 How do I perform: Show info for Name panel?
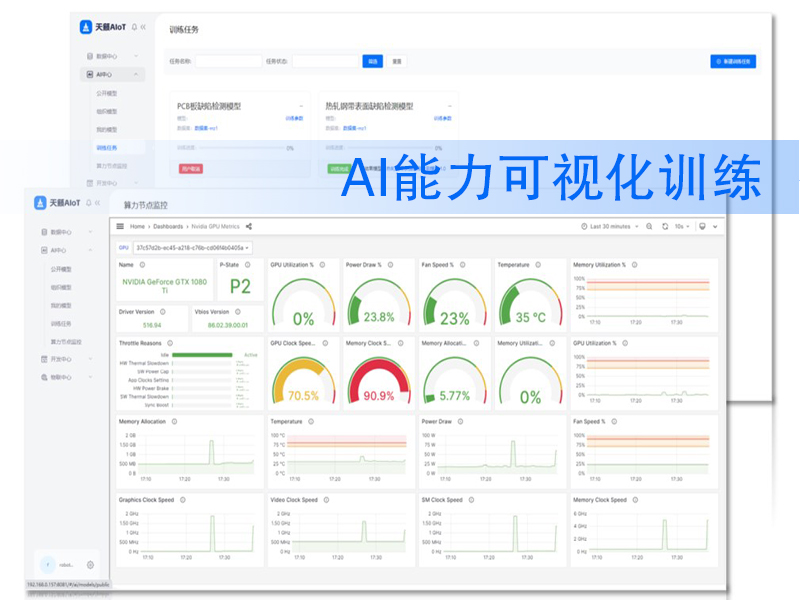(142, 265)
